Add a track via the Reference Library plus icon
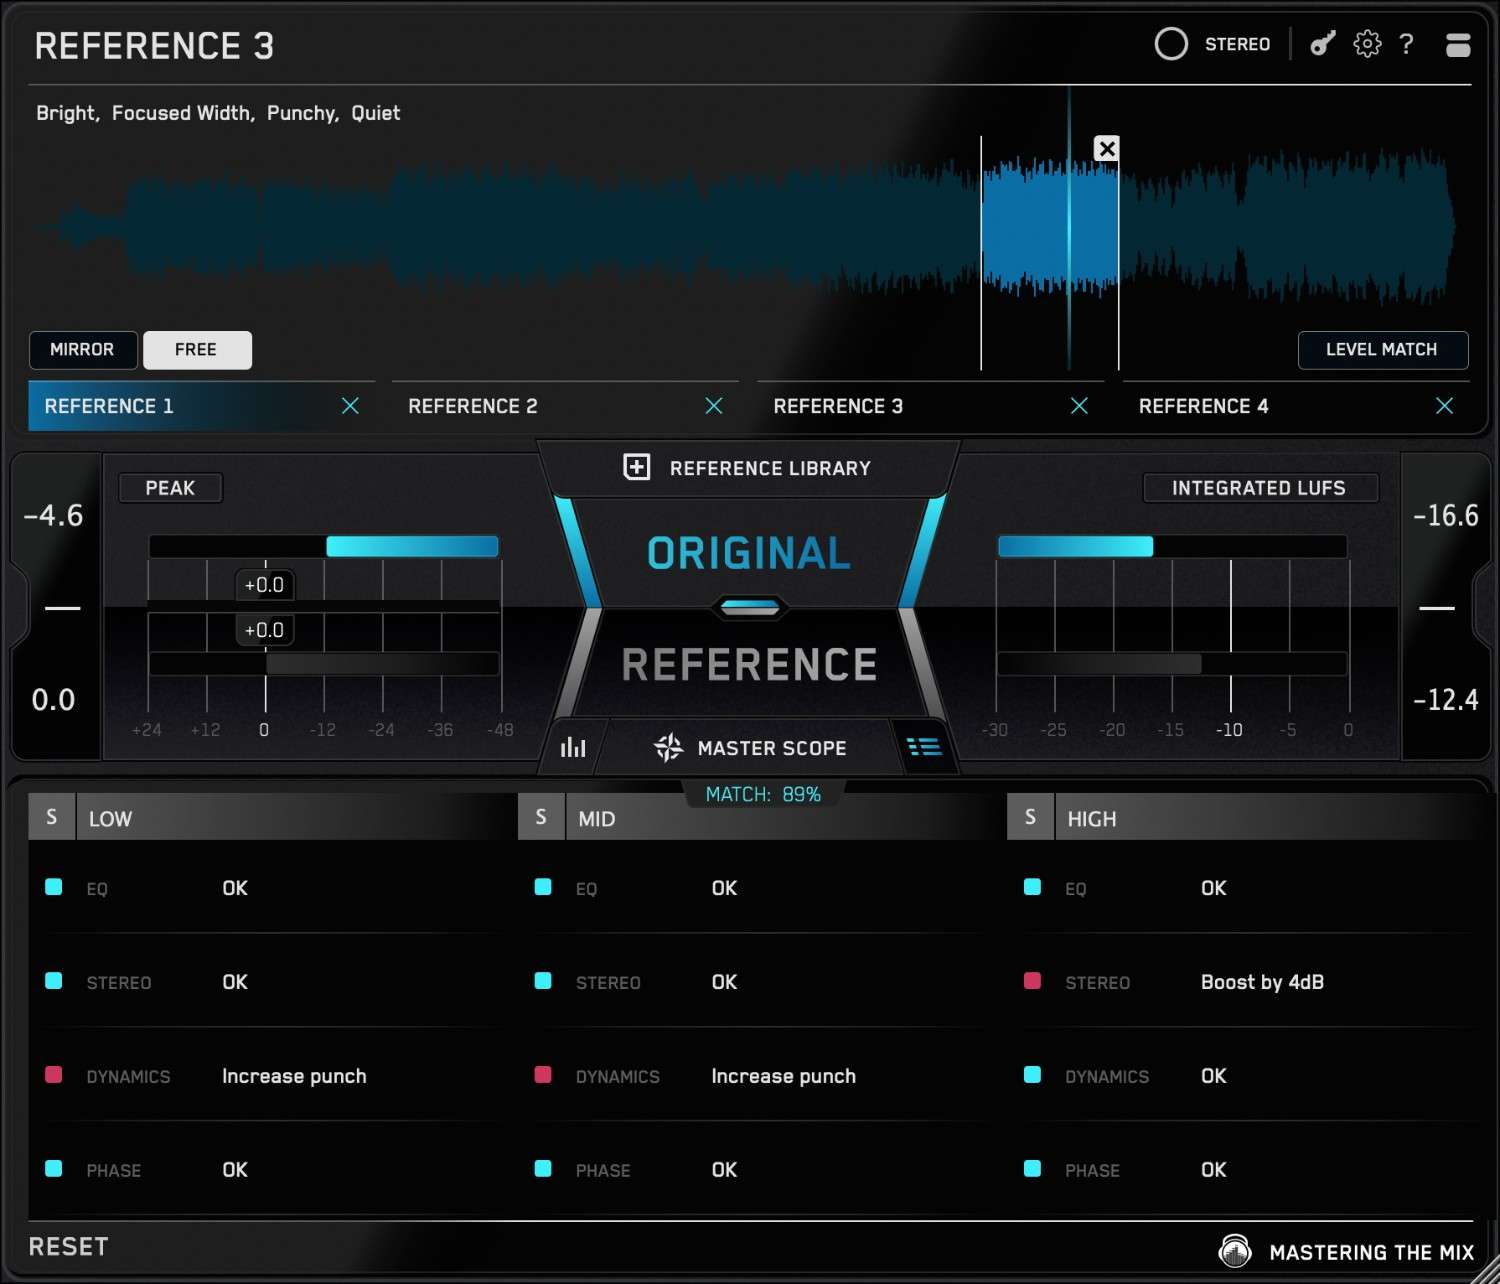This screenshot has height=1284, width=1500. (x=636, y=467)
